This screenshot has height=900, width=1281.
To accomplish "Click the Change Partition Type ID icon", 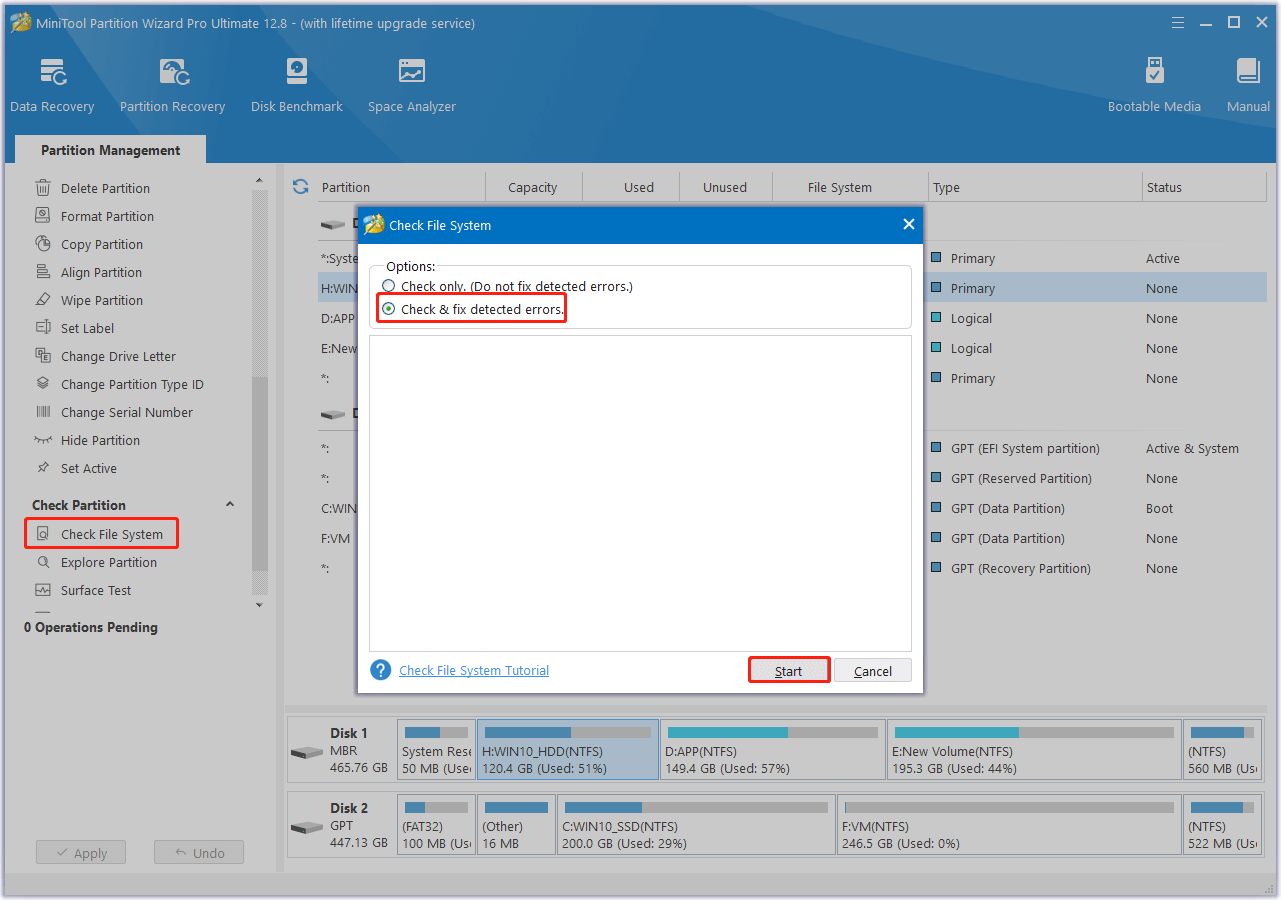I will [x=43, y=384].
